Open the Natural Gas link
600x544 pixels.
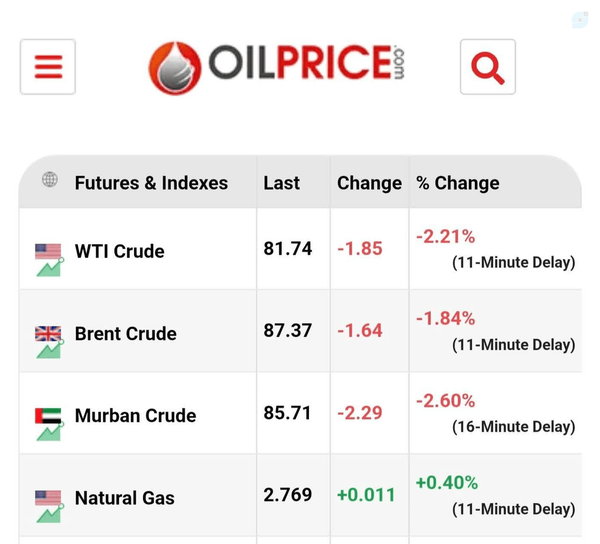[125, 498]
